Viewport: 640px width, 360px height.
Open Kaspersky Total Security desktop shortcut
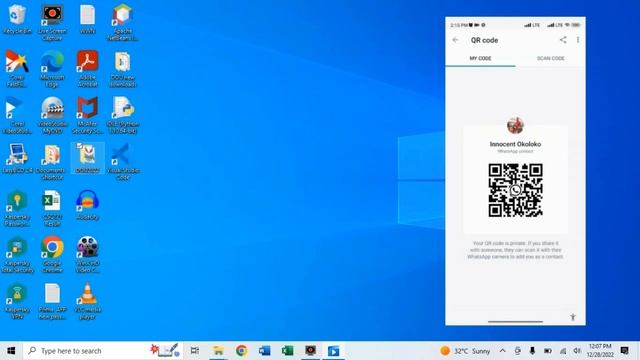coord(17,254)
